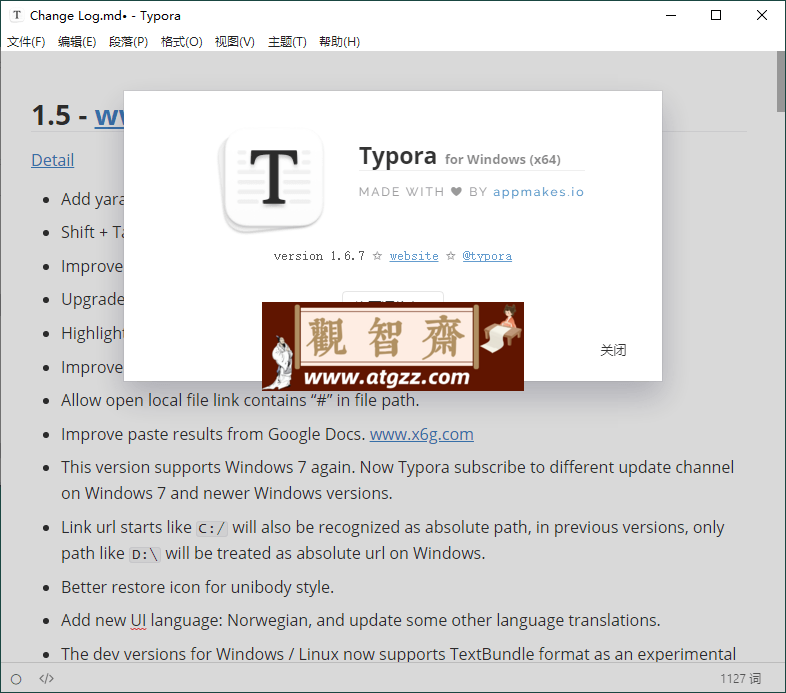Viewport: 786px width, 693px height.
Task: Open the website link in the about dialog
Action: tap(414, 256)
